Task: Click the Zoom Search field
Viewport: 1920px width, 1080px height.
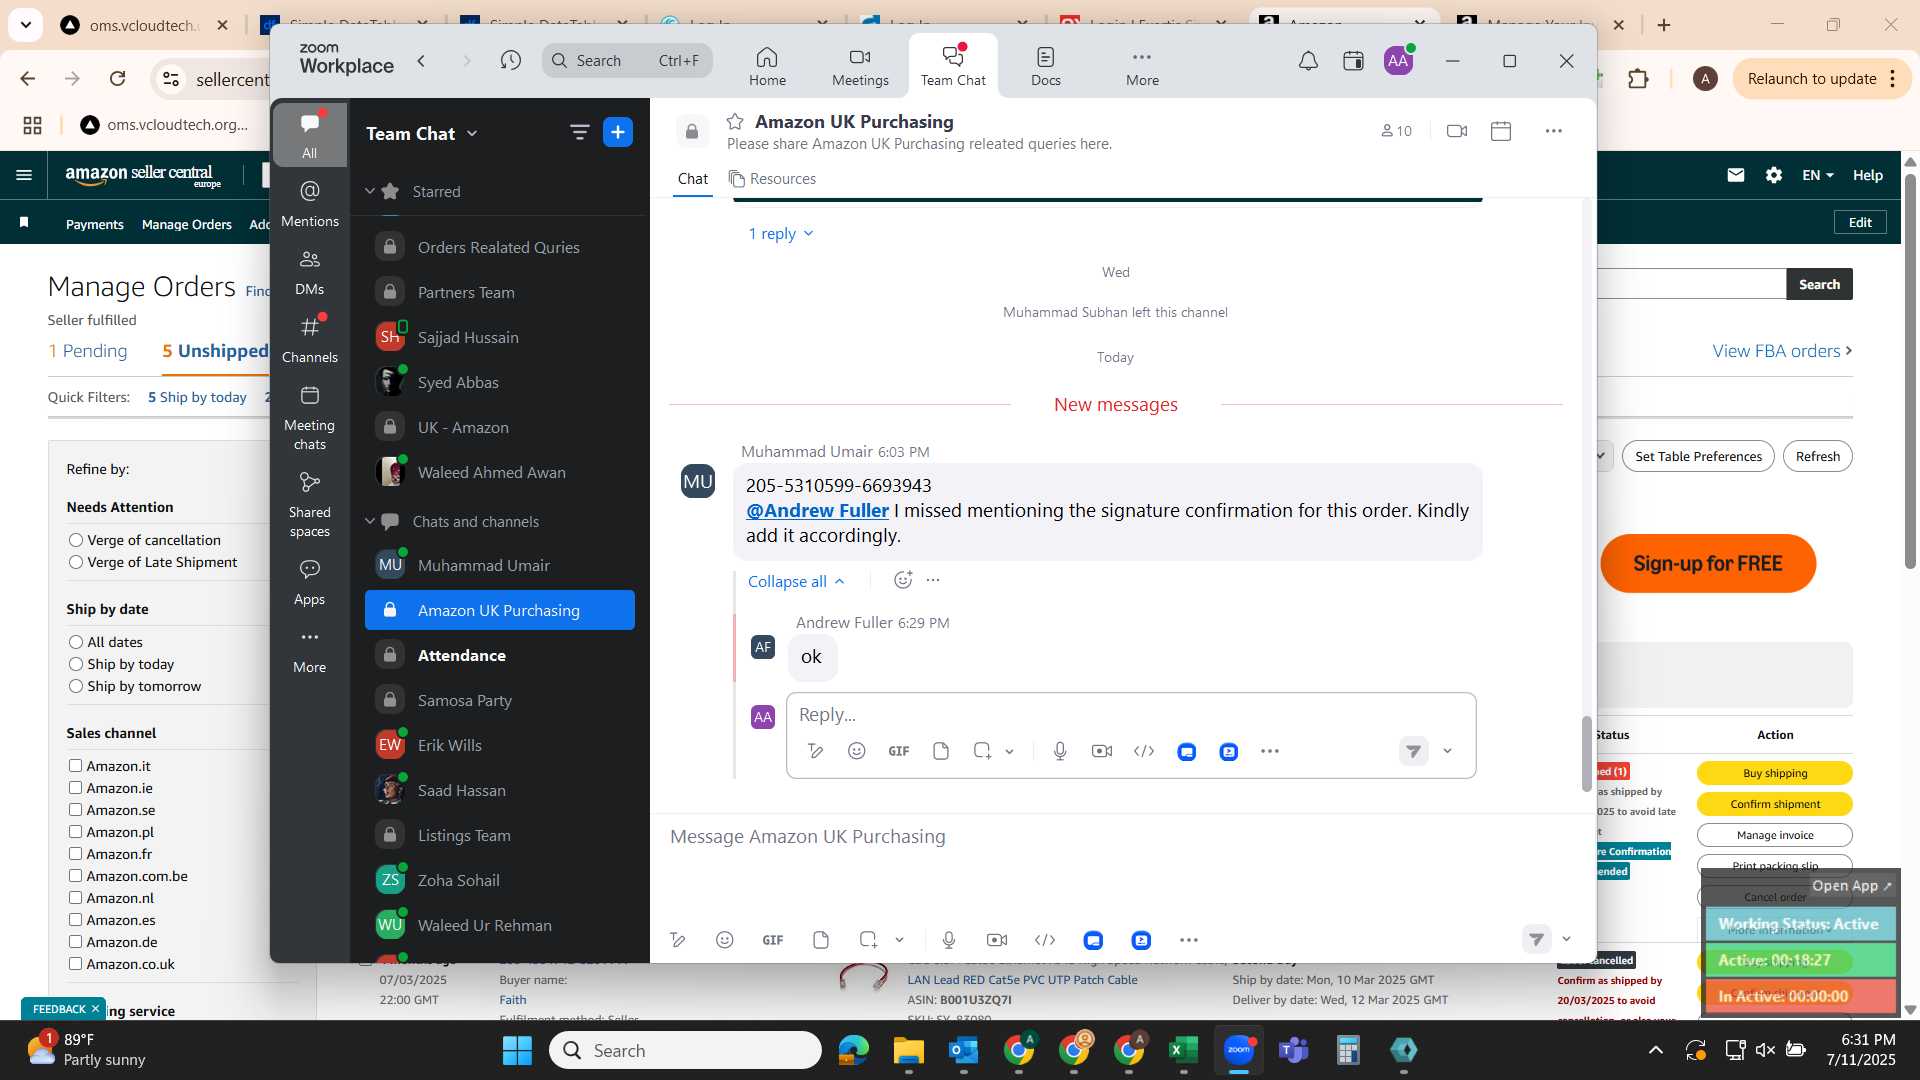Action: tap(627, 61)
